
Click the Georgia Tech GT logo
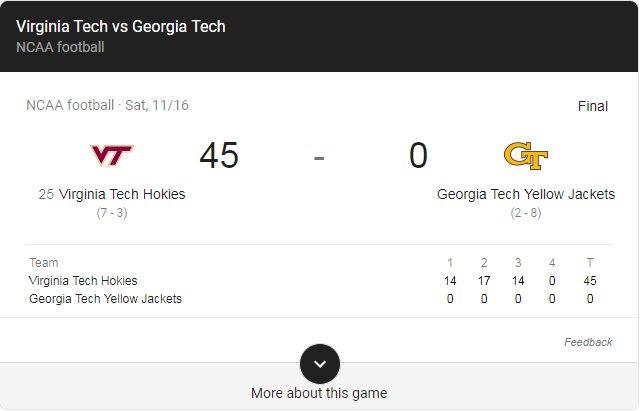point(526,156)
